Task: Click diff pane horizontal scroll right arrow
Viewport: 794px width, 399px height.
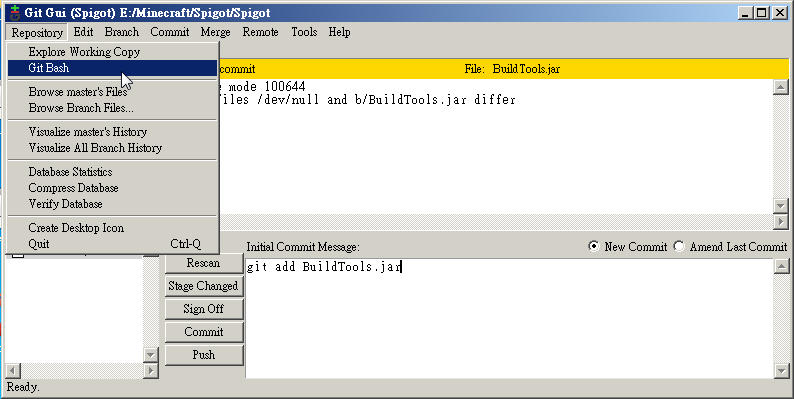Action: pos(780,221)
